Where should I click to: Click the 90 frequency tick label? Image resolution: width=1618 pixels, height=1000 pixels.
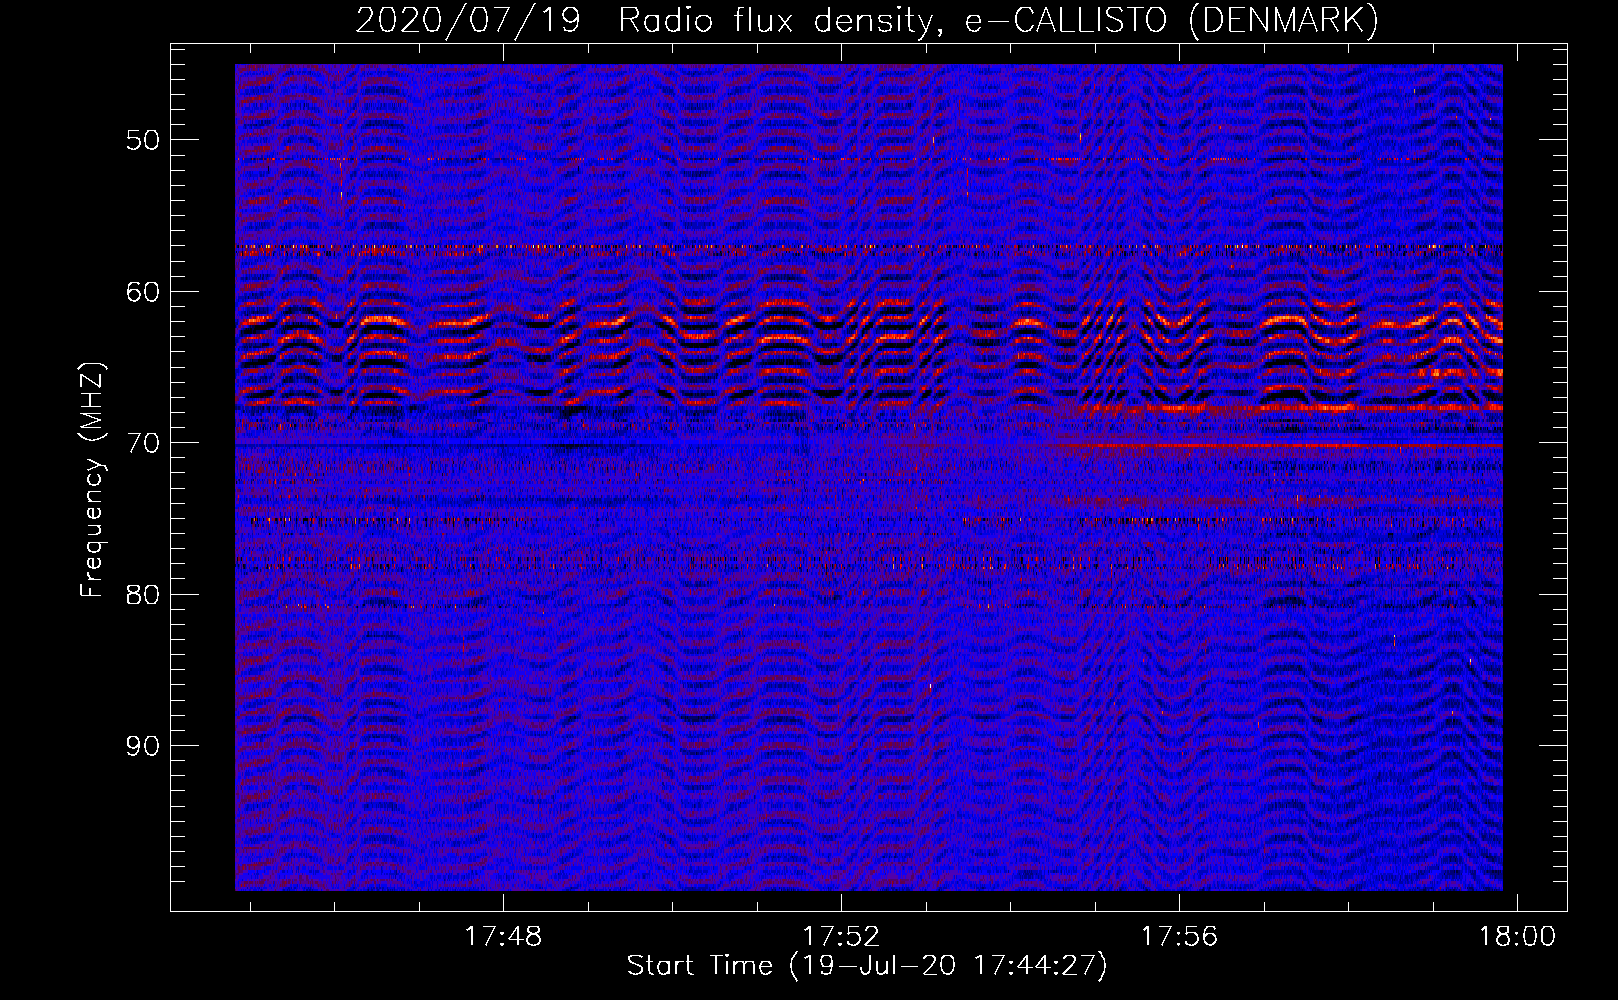[142, 747]
